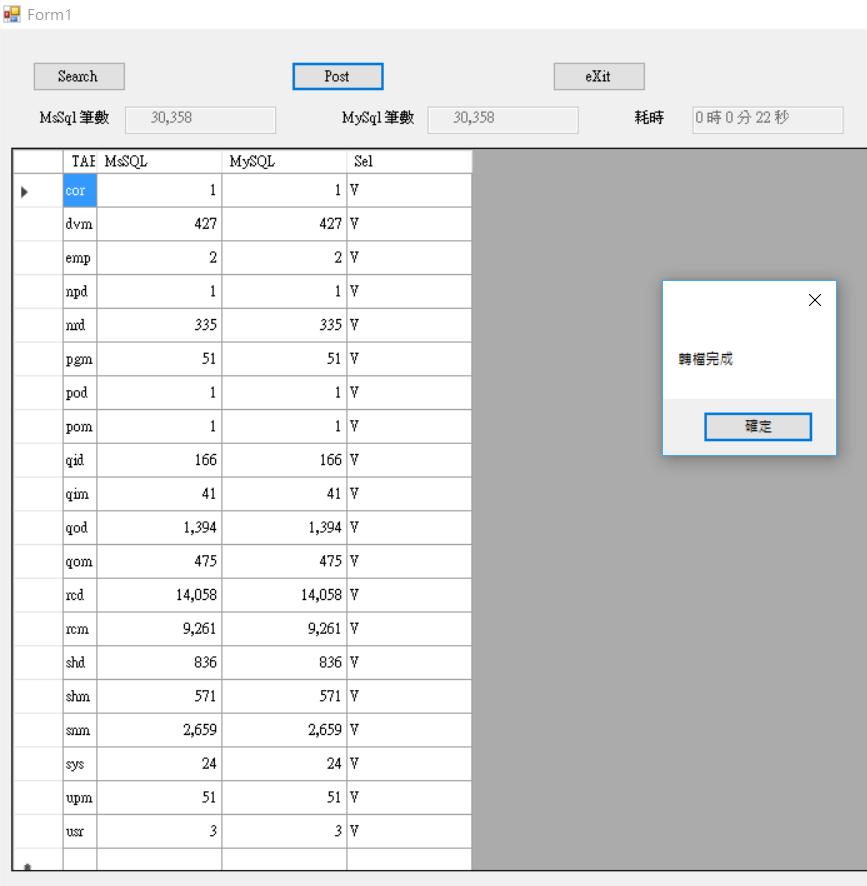
Task: Click MySQL value 2,659 in snm row
Action: 284,730
